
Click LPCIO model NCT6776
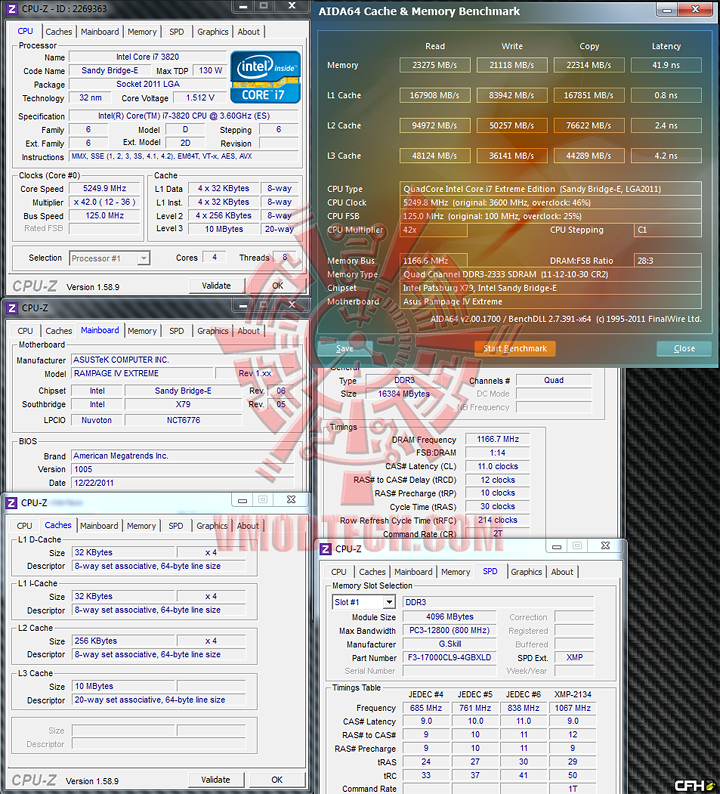point(183,420)
